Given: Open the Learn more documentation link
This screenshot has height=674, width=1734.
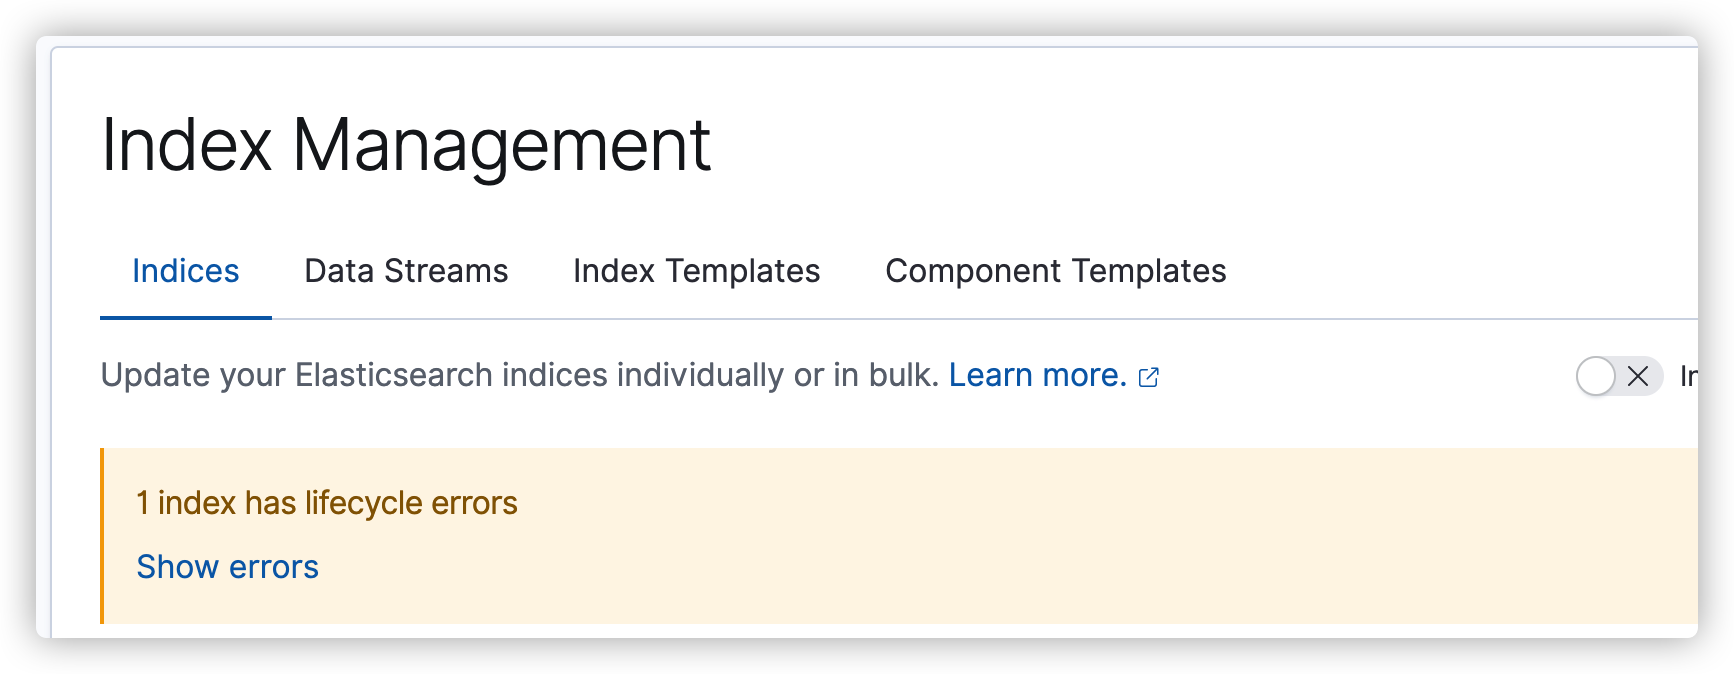Looking at the screenshot, I should coord(1038,375).
